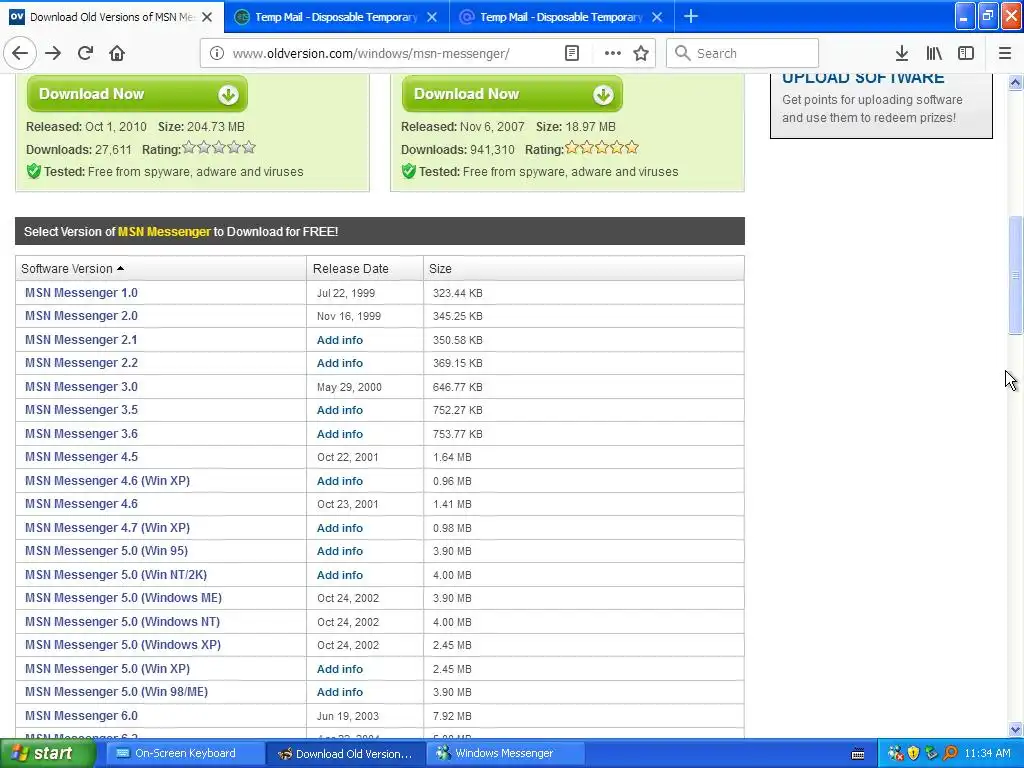The width and height of the screenshot is (1024, 768).
Task: Switch to the first Temp Mail tab
Action: [336, 17]
